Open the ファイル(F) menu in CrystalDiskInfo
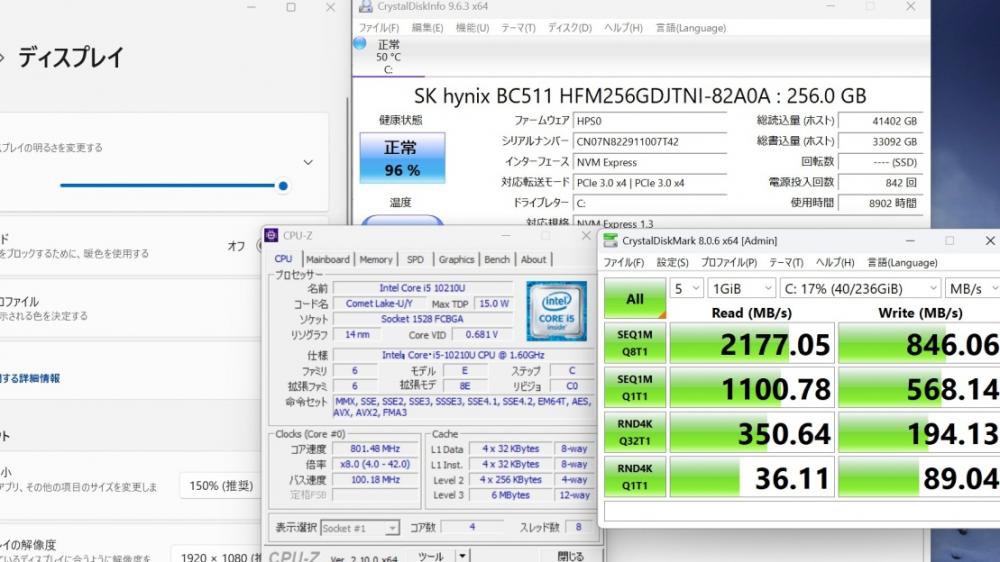 [x=379, y=28]
